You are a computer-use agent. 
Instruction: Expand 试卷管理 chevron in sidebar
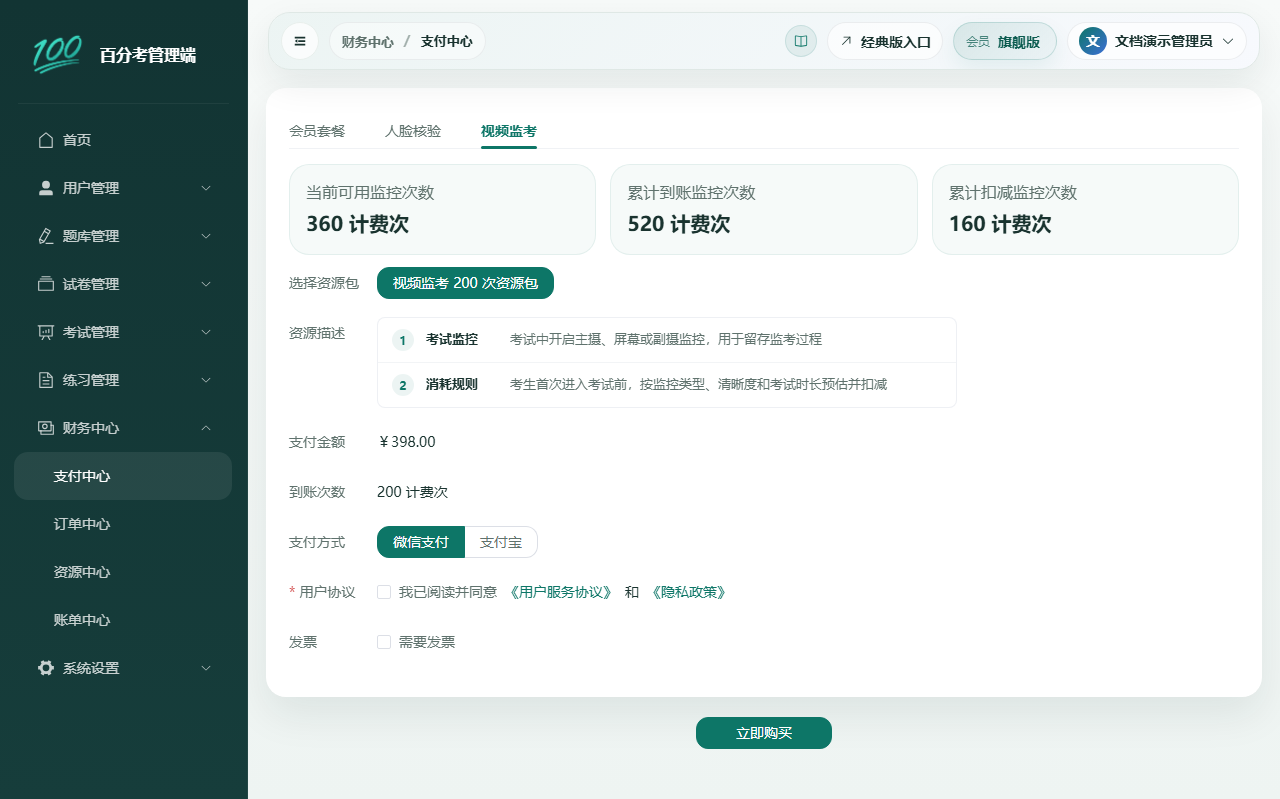tap(206, 284)
